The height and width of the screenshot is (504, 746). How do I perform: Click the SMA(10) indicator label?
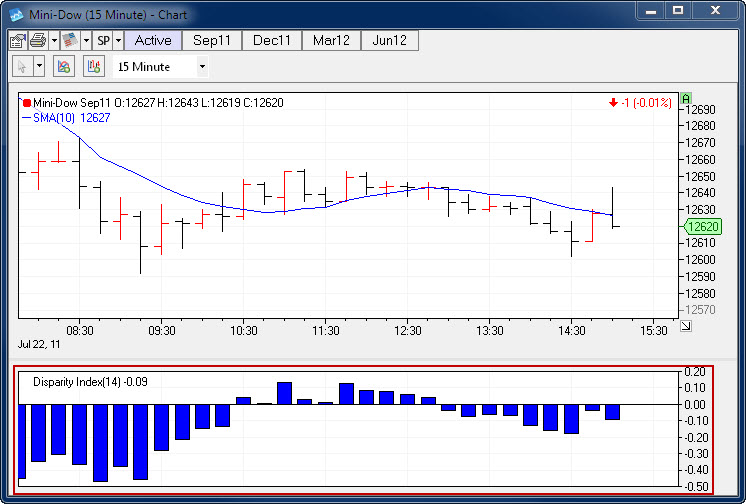[x=50, y=118]
